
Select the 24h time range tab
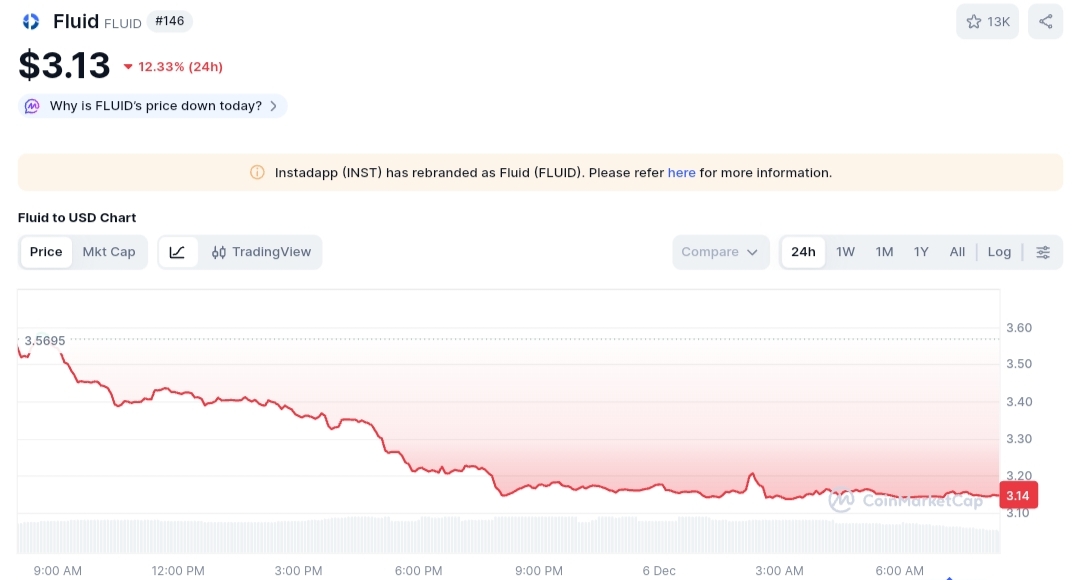click(x=803, y=252)
